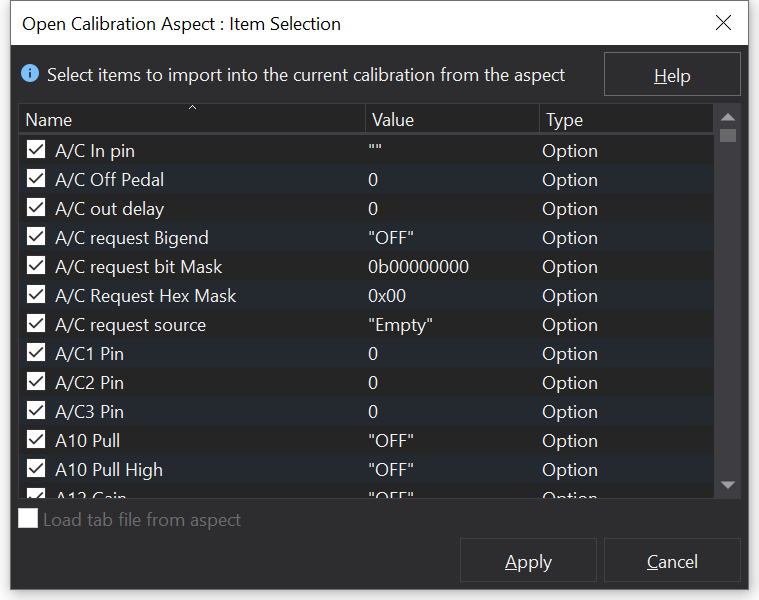Screen dimensions: 759x600
Task: Click the Type column header
Action: 625,119
